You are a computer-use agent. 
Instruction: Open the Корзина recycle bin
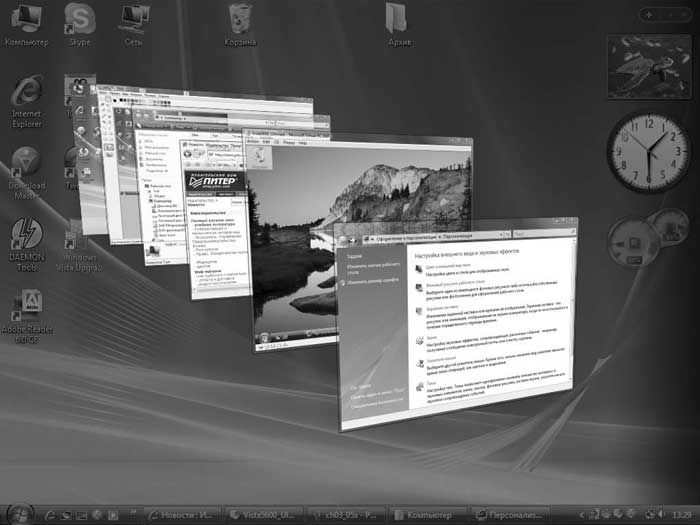tap(240, 20)
